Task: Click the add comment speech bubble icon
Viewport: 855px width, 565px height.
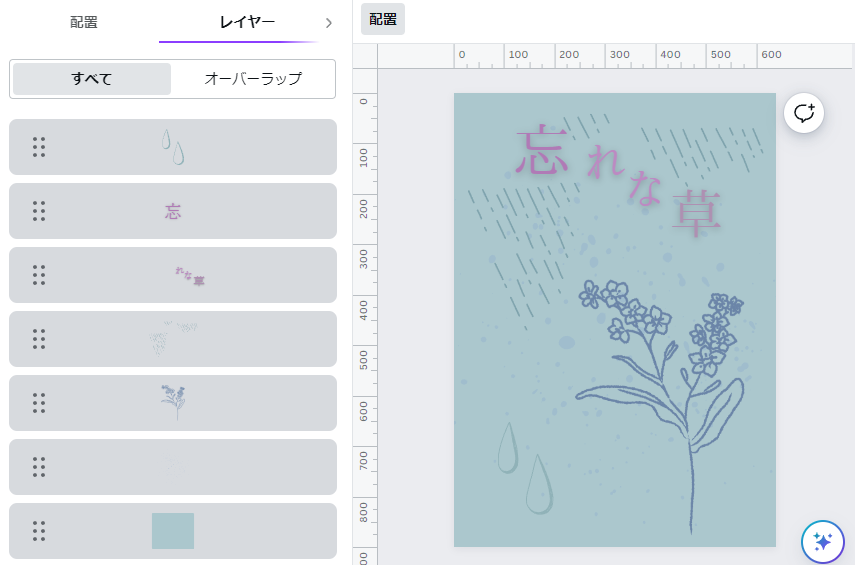Action: (x=804, y=113)
